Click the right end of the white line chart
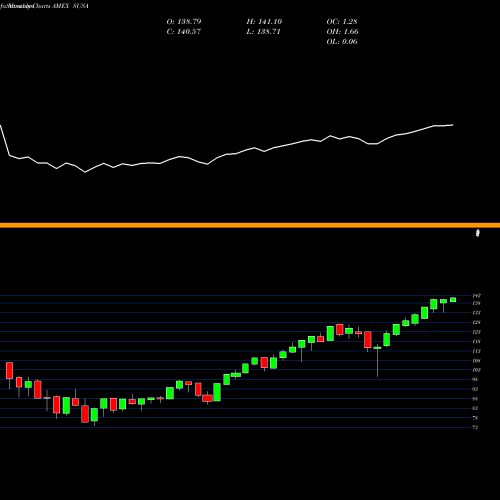This screenshot has height=500, width=500. click(453, 125)
